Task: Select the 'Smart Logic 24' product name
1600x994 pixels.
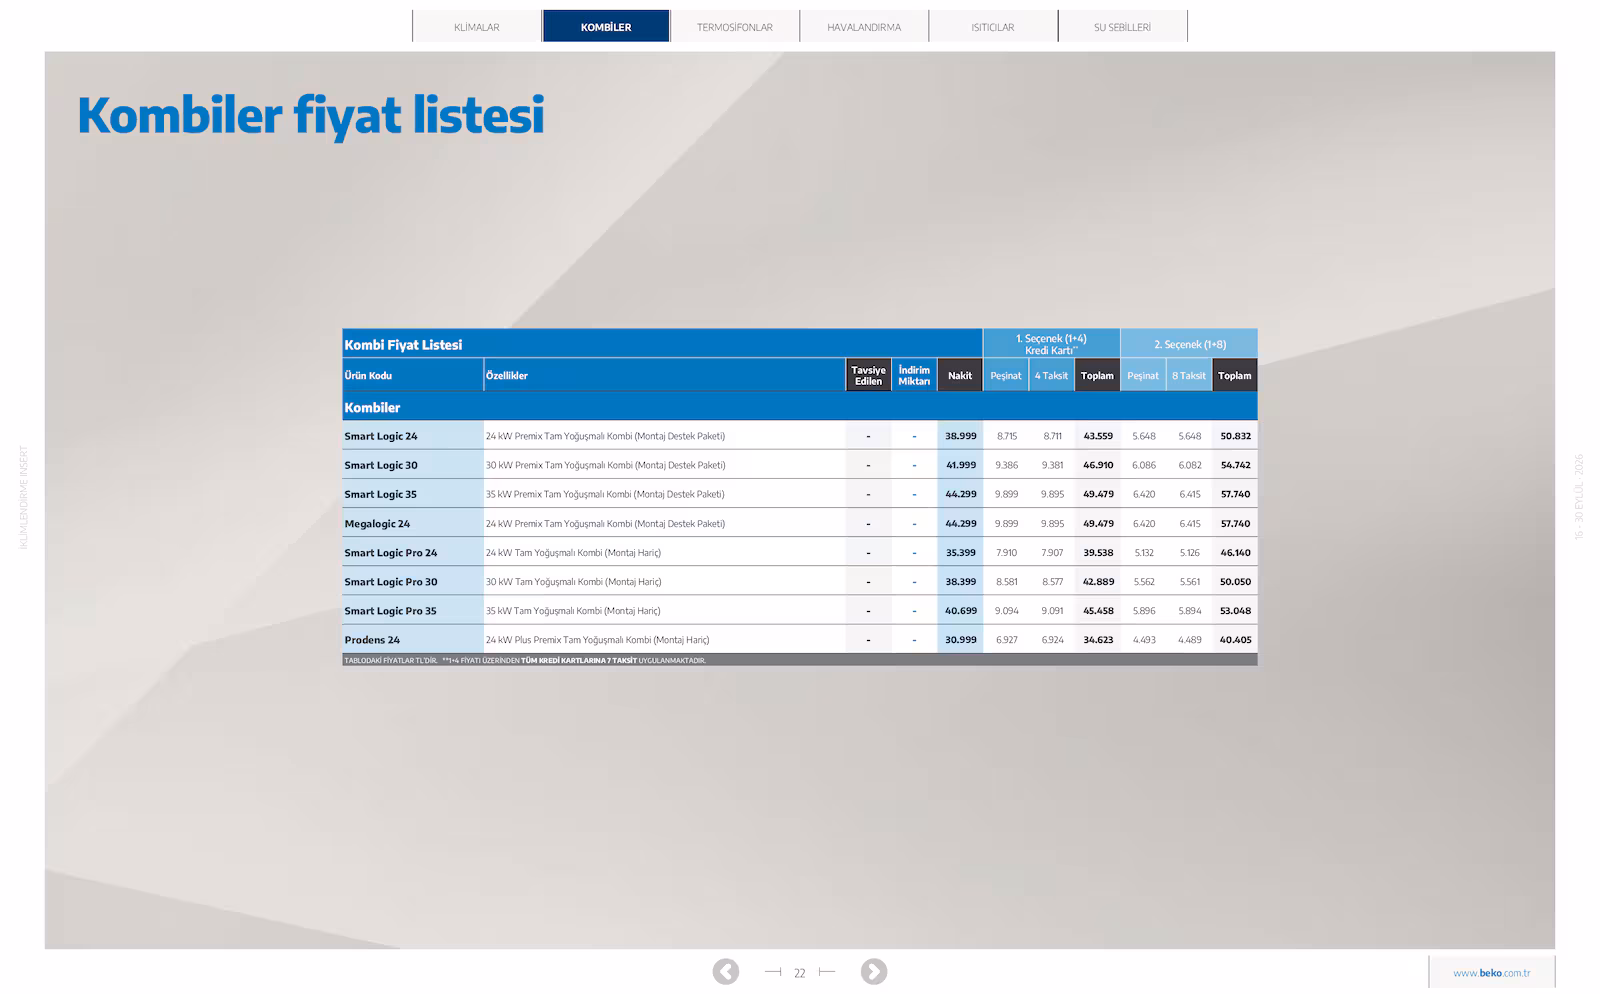Action: (x=381, y=436)
